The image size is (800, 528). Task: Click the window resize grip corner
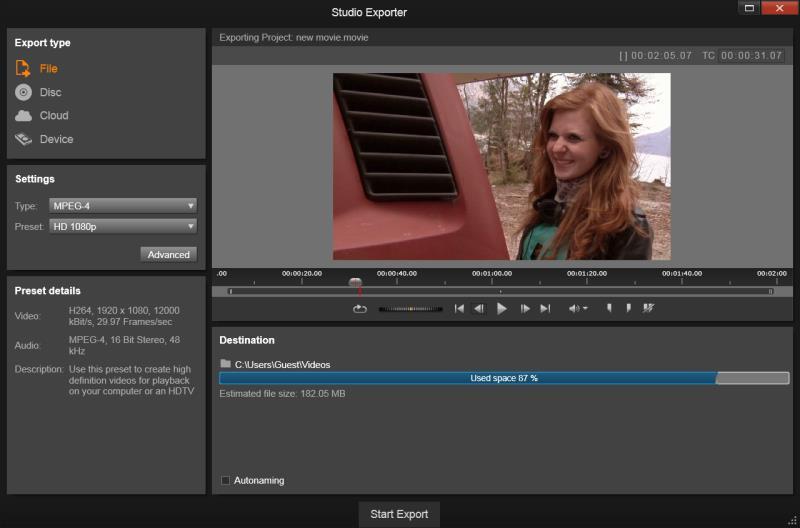click(792, 520)
